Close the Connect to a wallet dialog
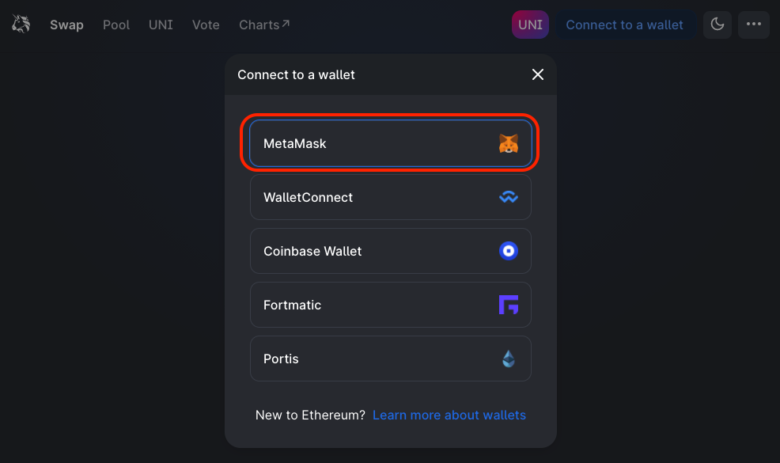Screen dimensions: 780x463 [538, 75]
